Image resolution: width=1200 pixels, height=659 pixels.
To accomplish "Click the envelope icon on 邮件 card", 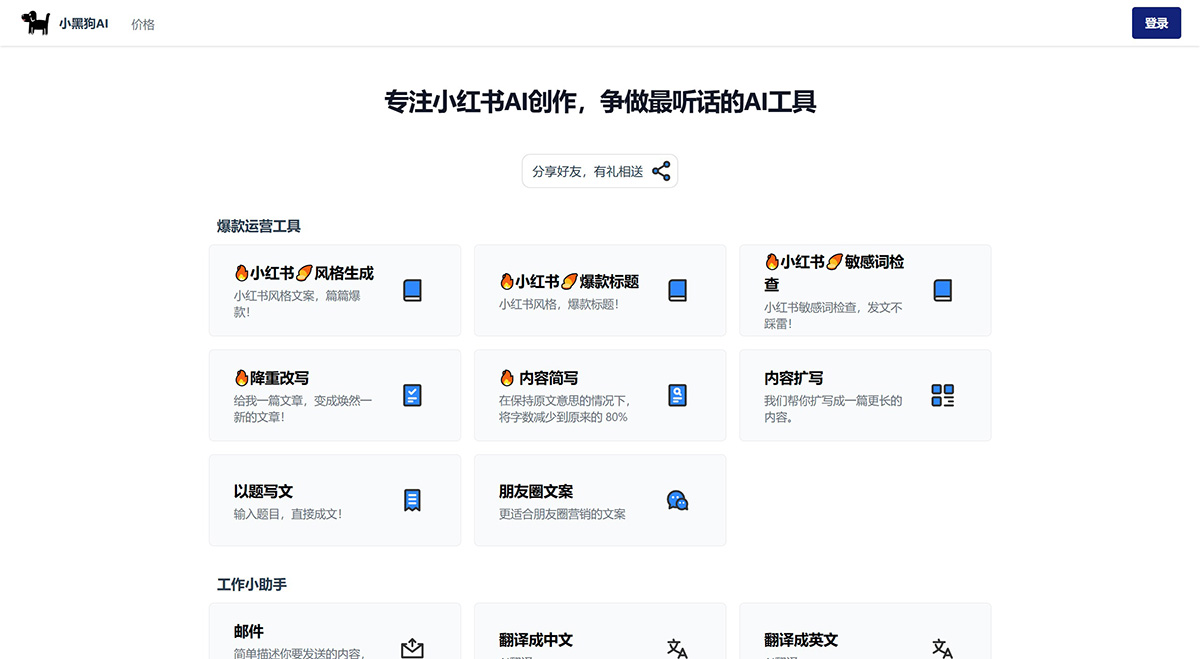I will point(413,647).
